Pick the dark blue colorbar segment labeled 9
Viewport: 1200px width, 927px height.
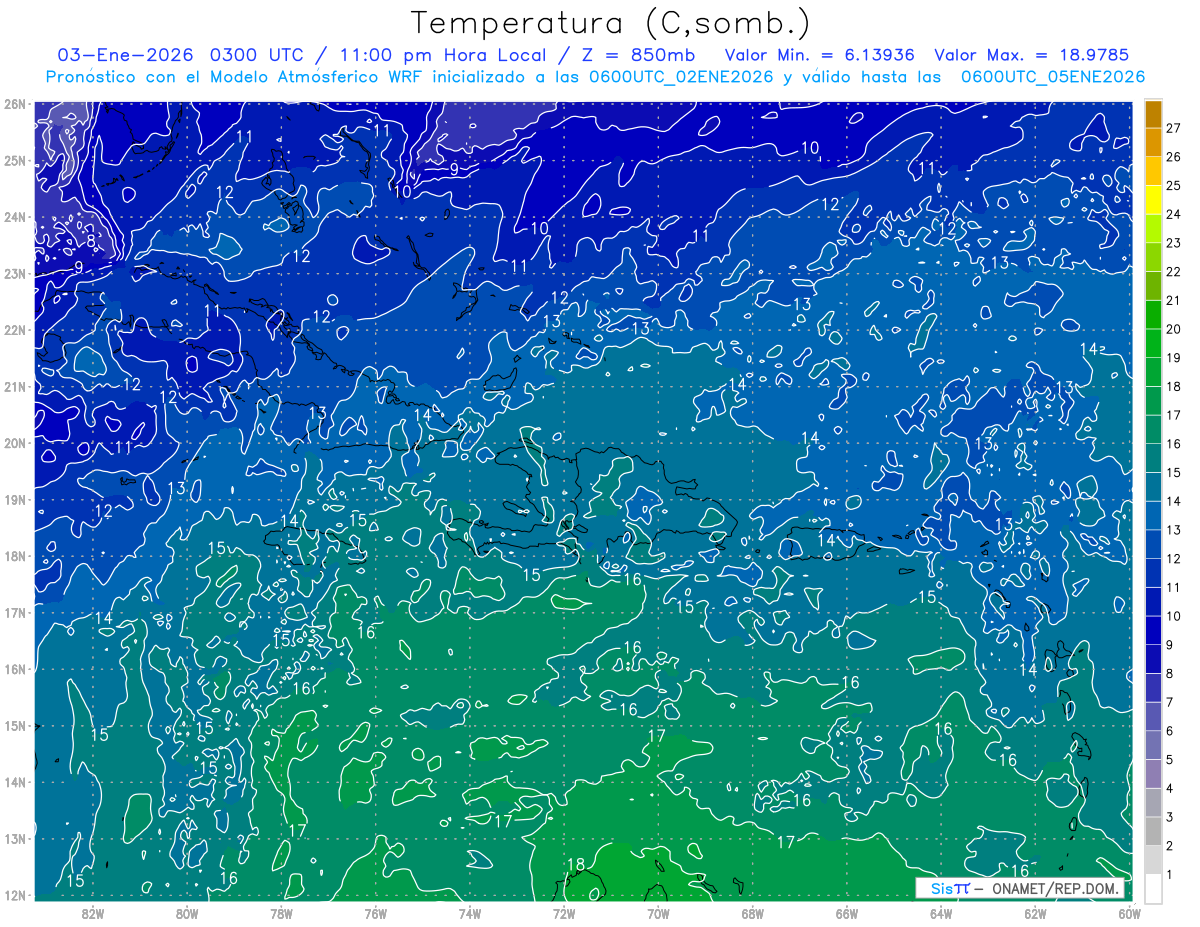click(1153, 631)
